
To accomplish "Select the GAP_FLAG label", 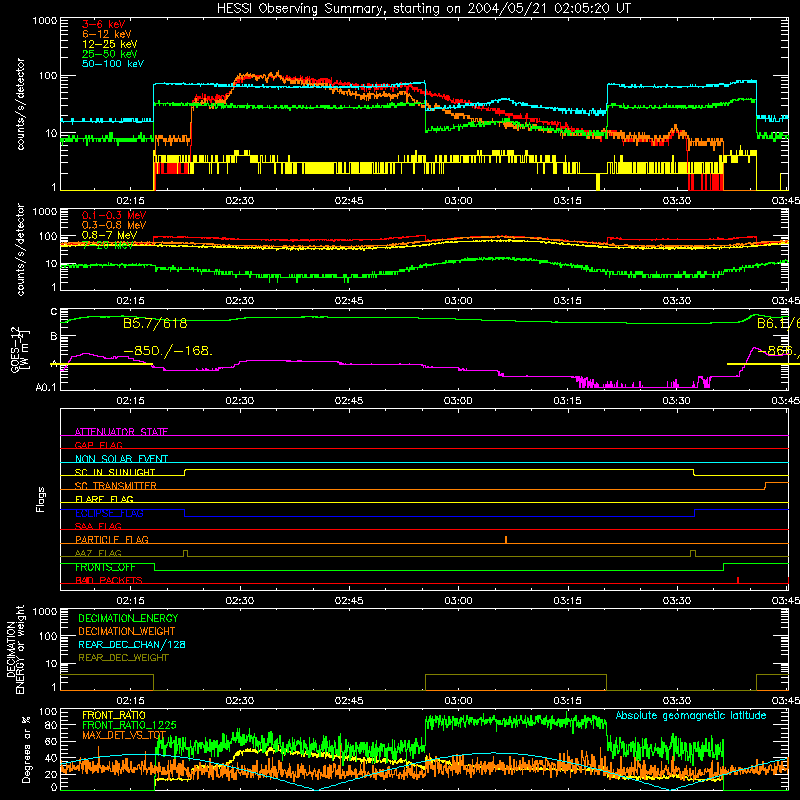I will (x=98, y=445).
